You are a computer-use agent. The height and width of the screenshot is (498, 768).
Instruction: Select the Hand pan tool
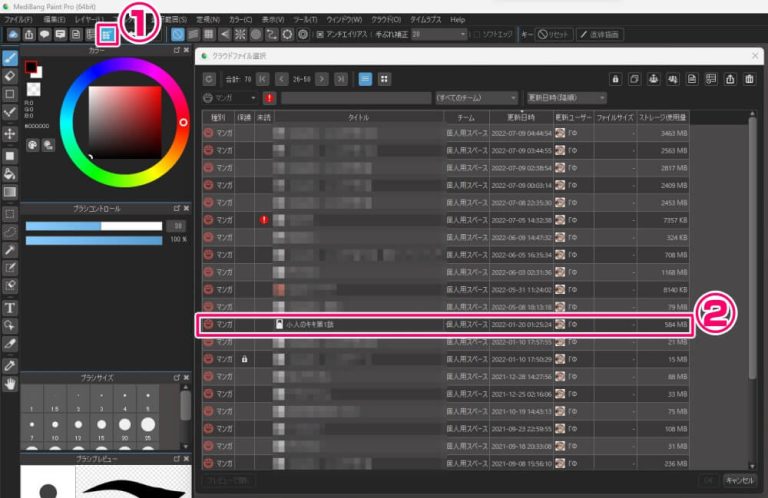(10, 383)
